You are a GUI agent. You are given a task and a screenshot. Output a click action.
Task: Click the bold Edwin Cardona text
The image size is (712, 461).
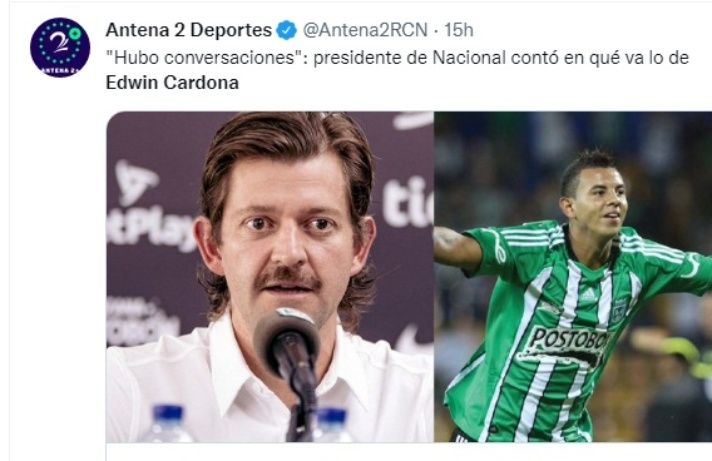point(172,83)
